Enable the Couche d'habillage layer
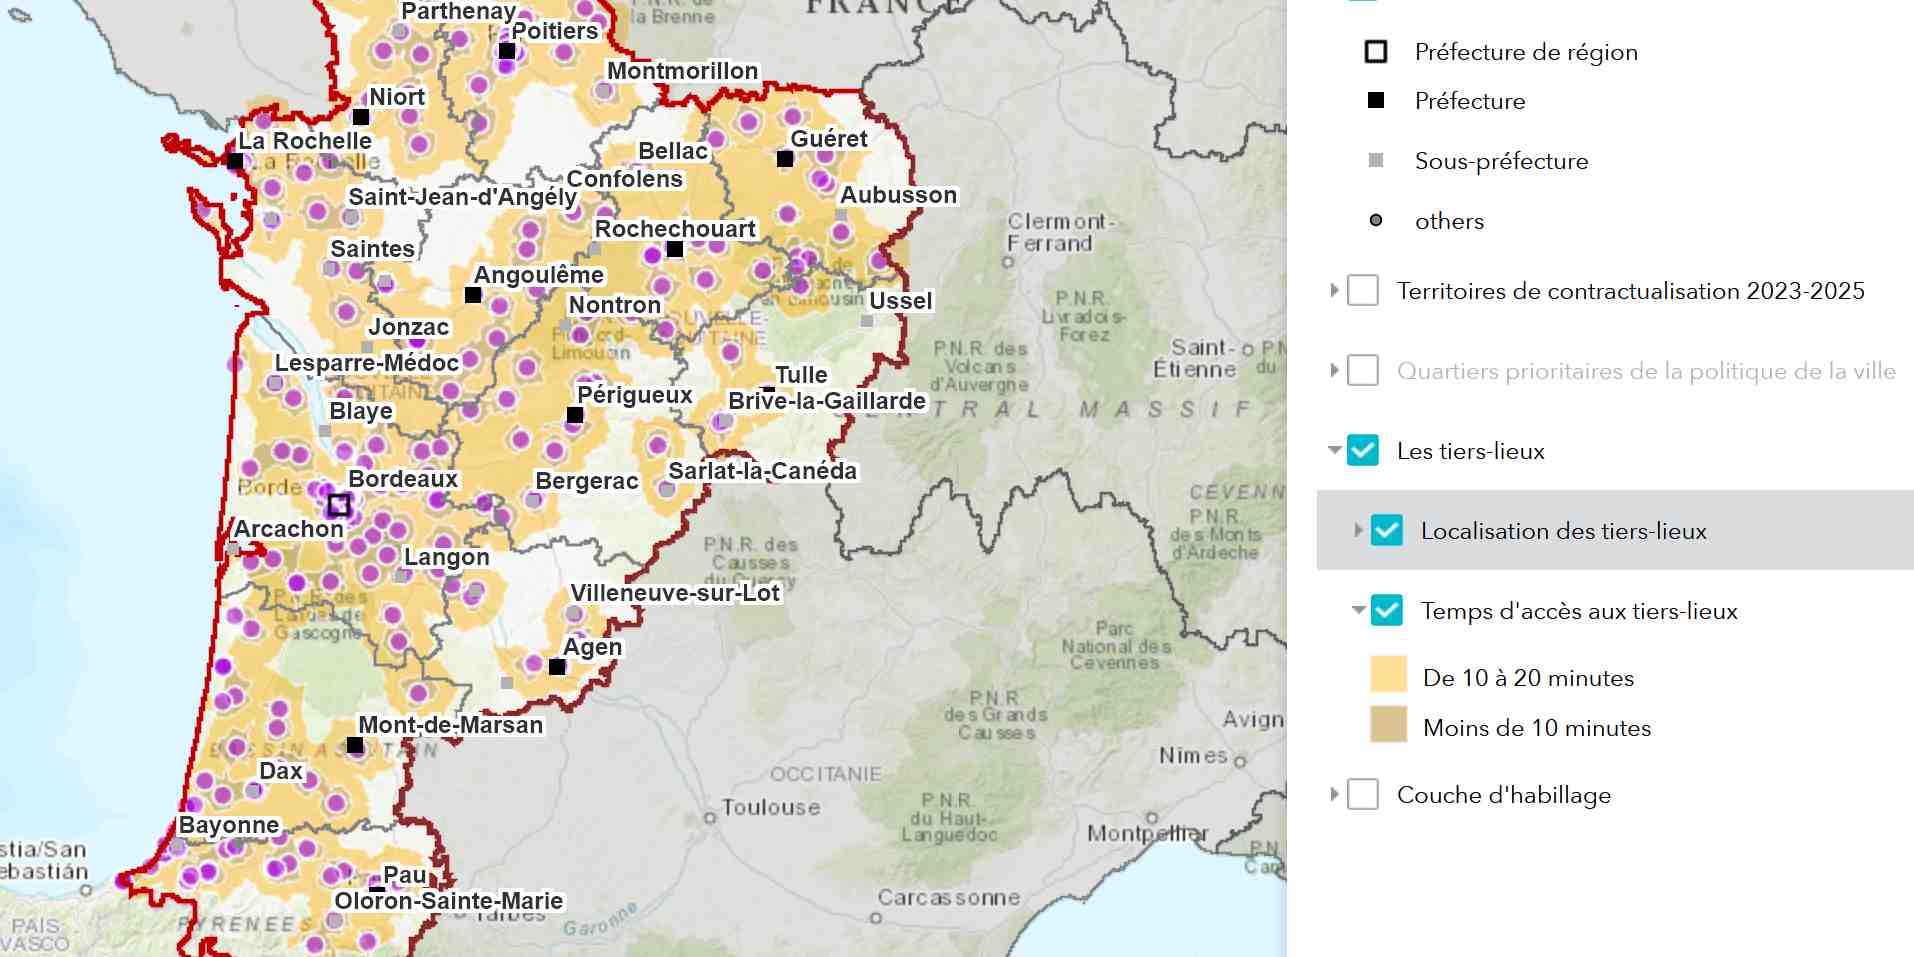 click(1363, 794)
